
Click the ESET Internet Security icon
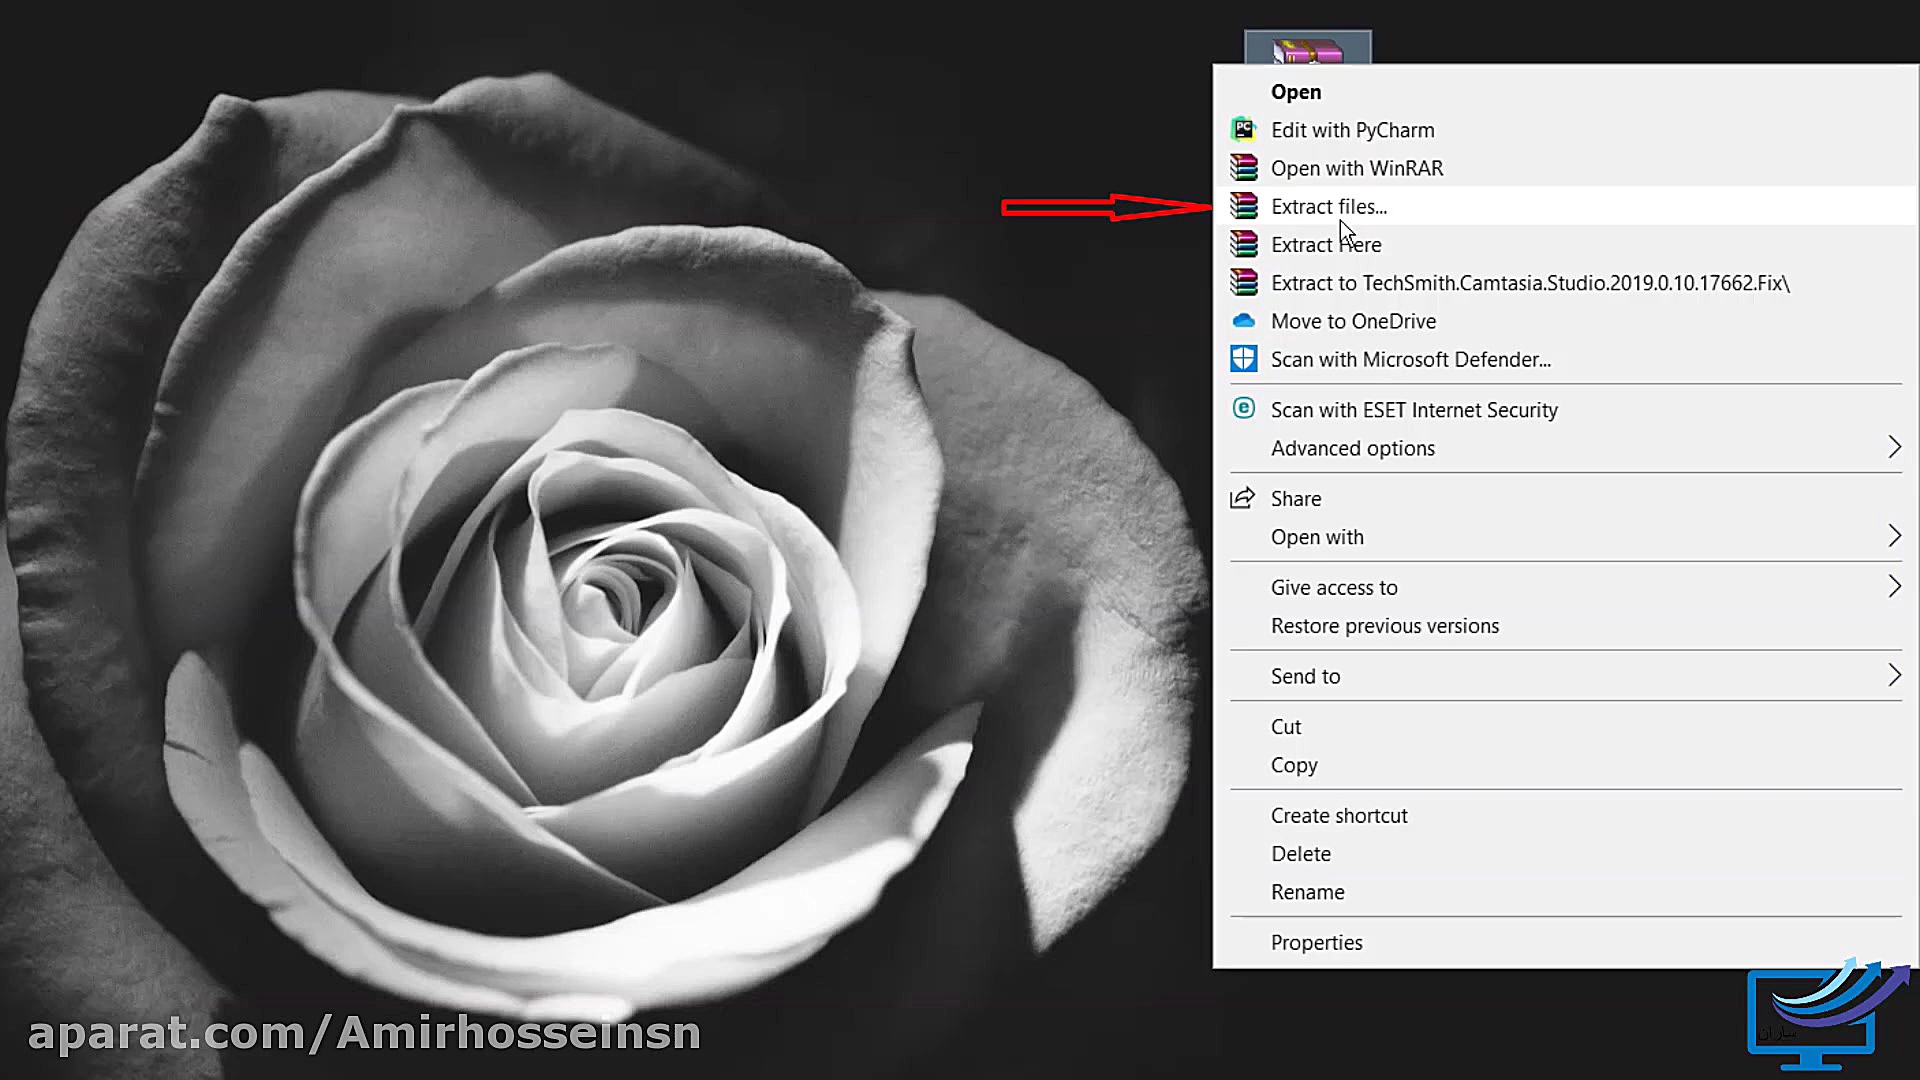click(1243, 409)
